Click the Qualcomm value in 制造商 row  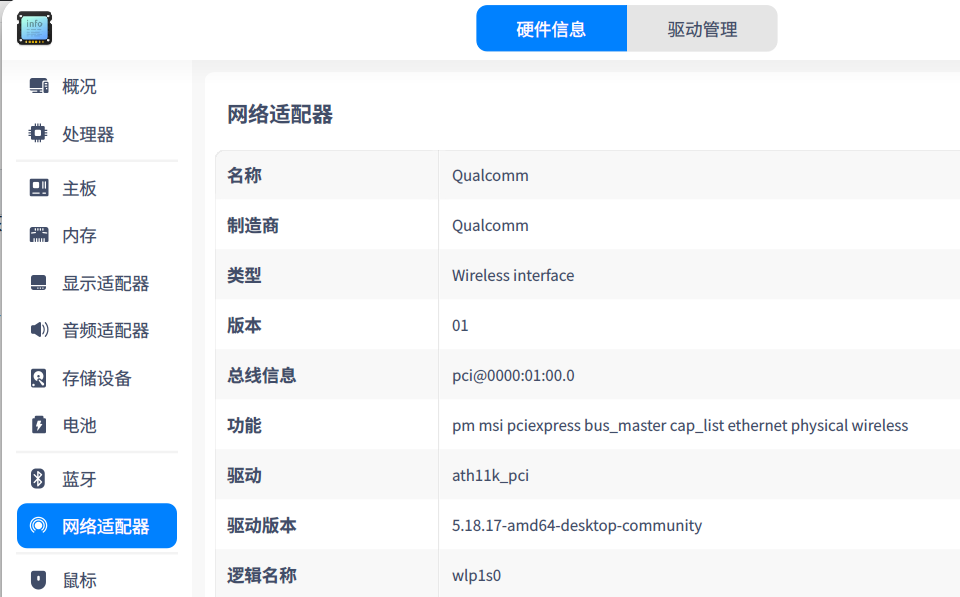[x=490, y=225]
